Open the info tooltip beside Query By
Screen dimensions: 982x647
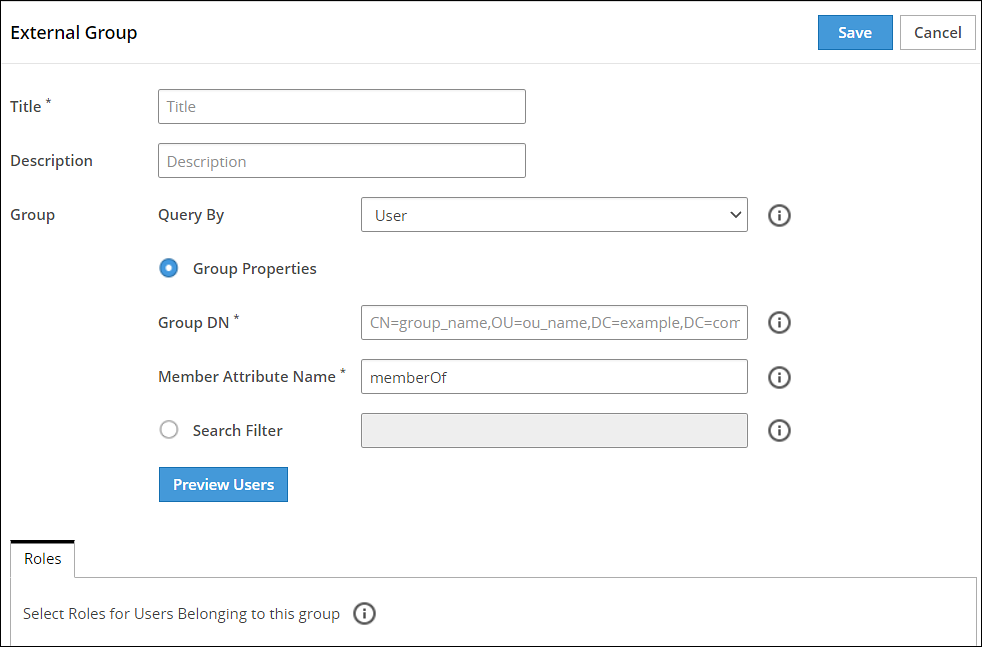click(x=779, y=215)
